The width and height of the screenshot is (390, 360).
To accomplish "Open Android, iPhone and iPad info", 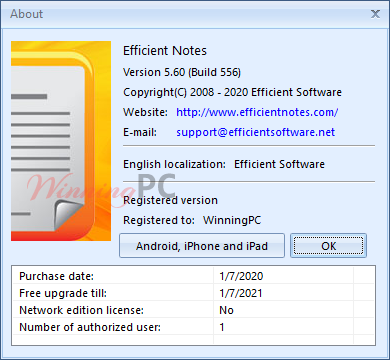I will tap(202, 246).
